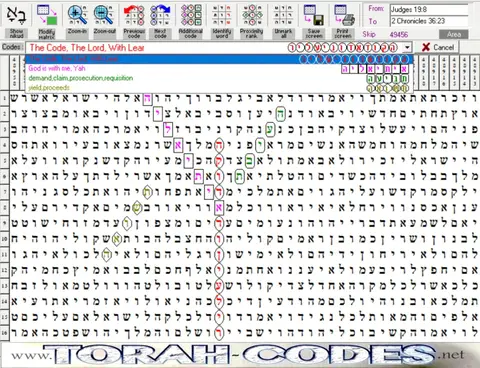Click the Zoom-out magnifier icon
480x368 pixels.
[x=104, y=15]
